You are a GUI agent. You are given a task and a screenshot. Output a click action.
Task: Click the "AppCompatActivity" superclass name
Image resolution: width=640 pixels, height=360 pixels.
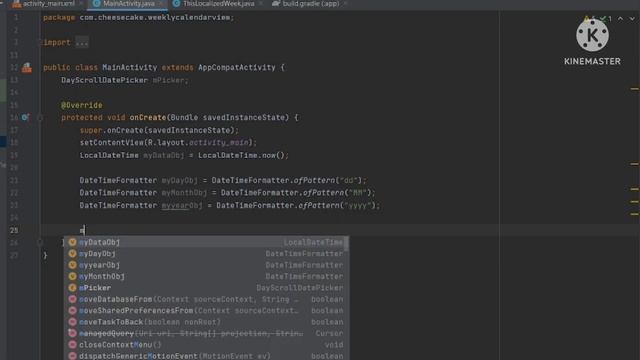click(x=237, y=68)
